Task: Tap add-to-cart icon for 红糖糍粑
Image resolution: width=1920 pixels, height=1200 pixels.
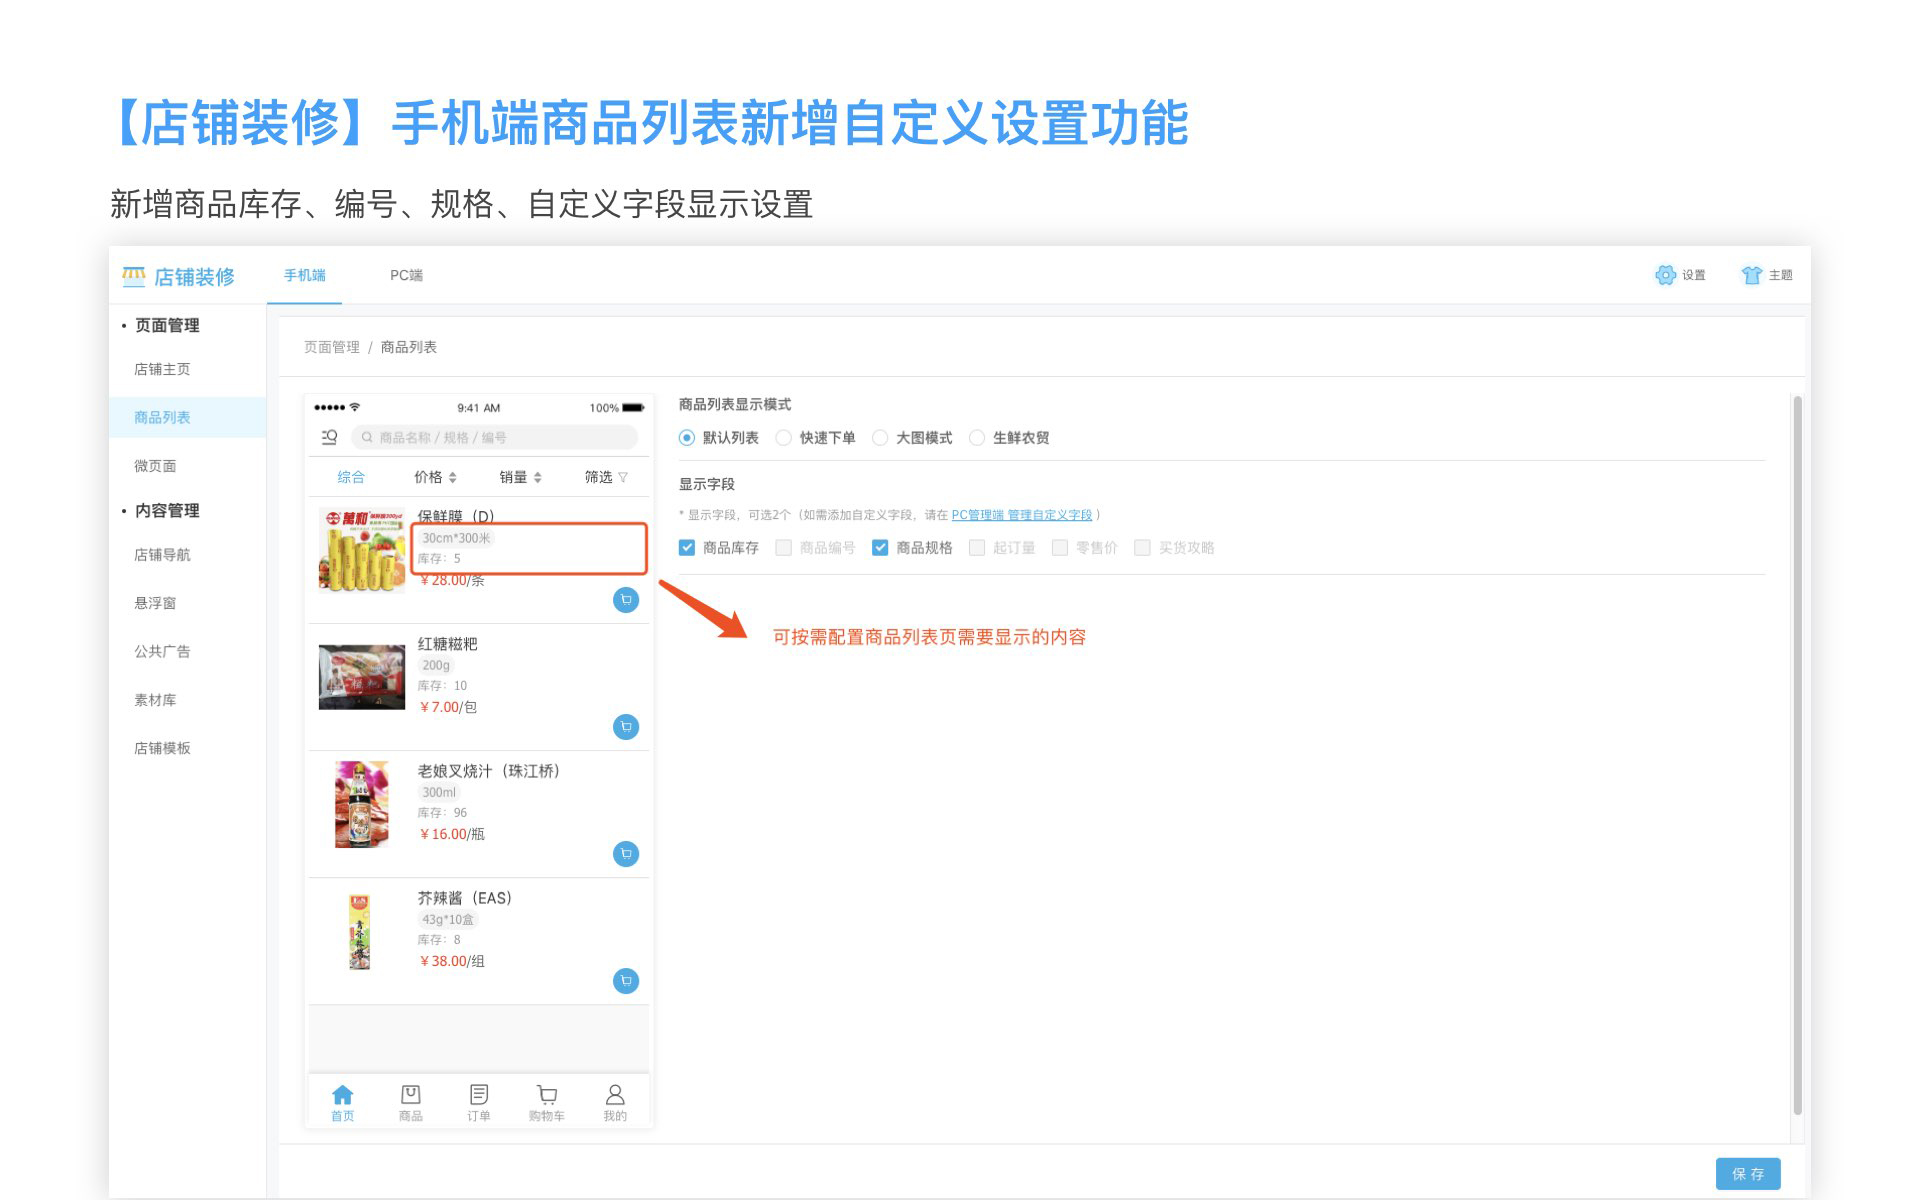Action: tap(626, 727)
